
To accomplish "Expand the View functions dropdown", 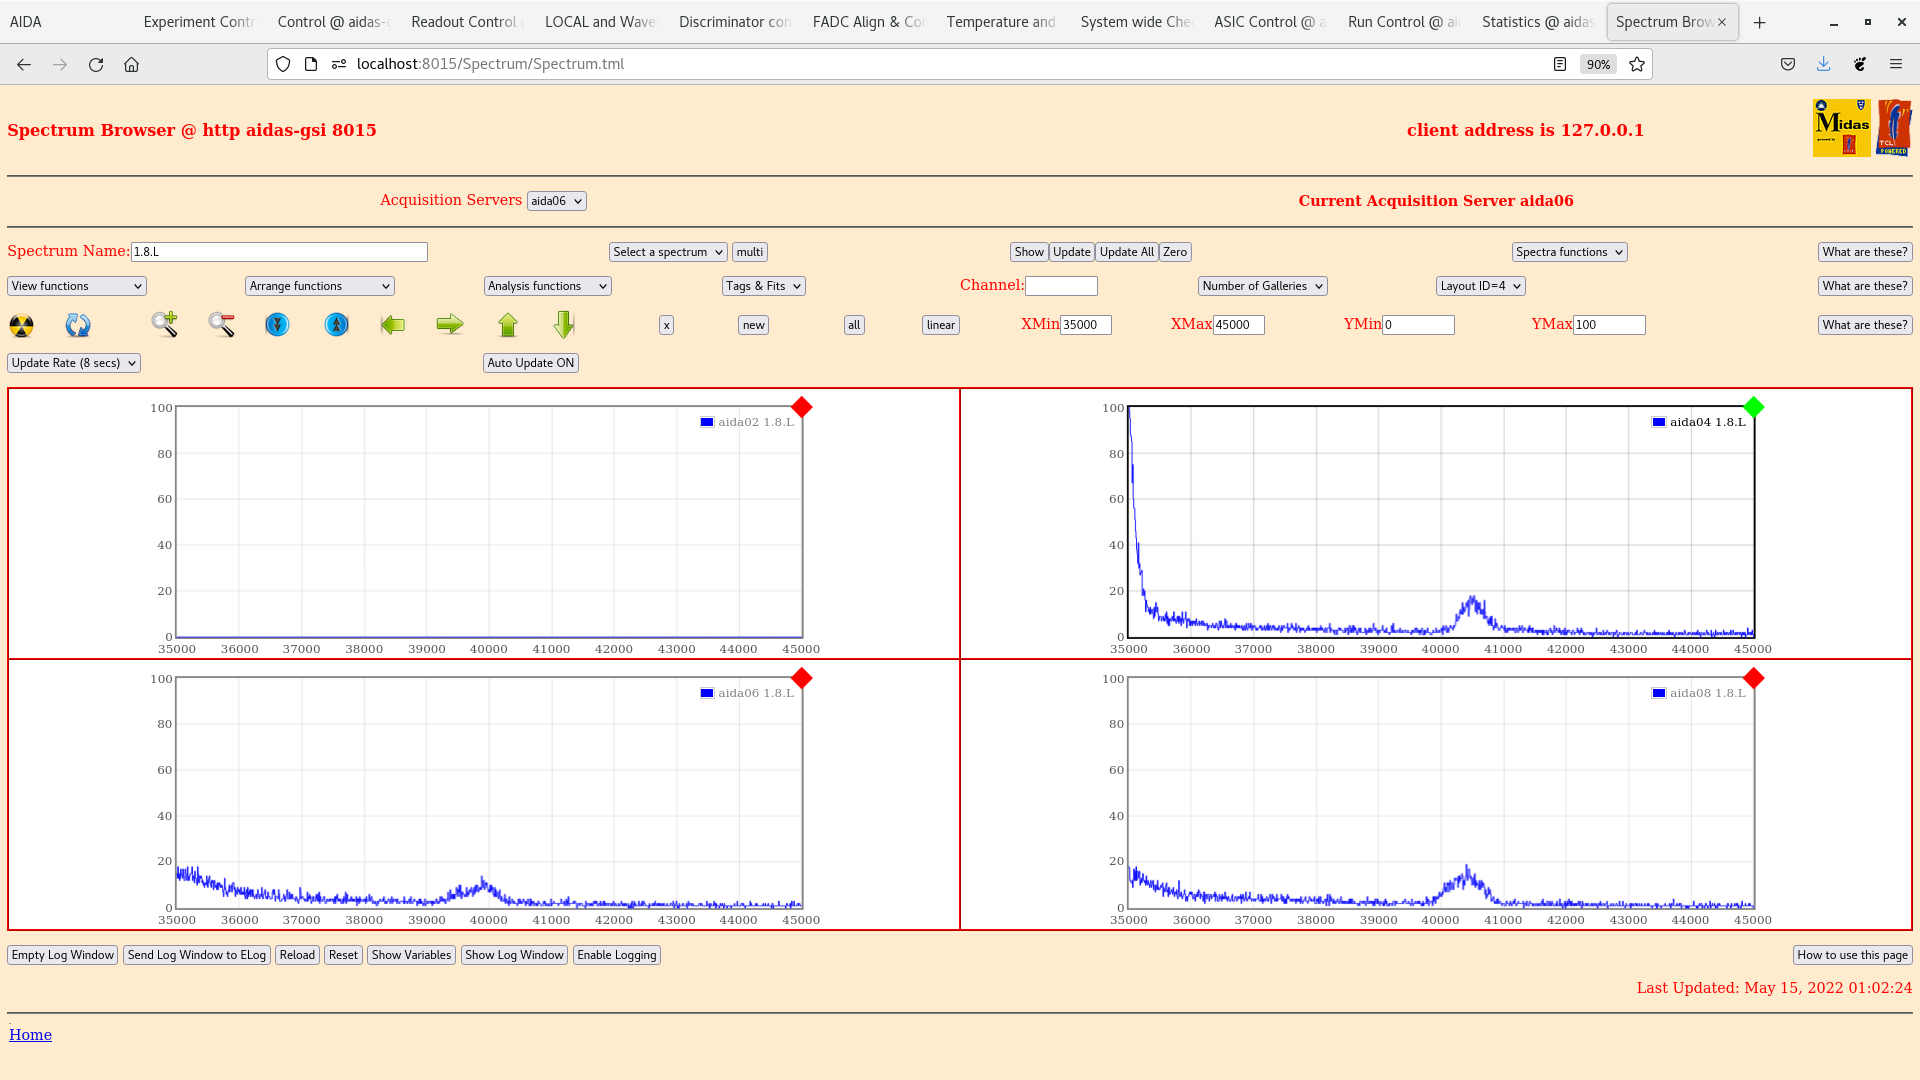I will pos(77,286).
